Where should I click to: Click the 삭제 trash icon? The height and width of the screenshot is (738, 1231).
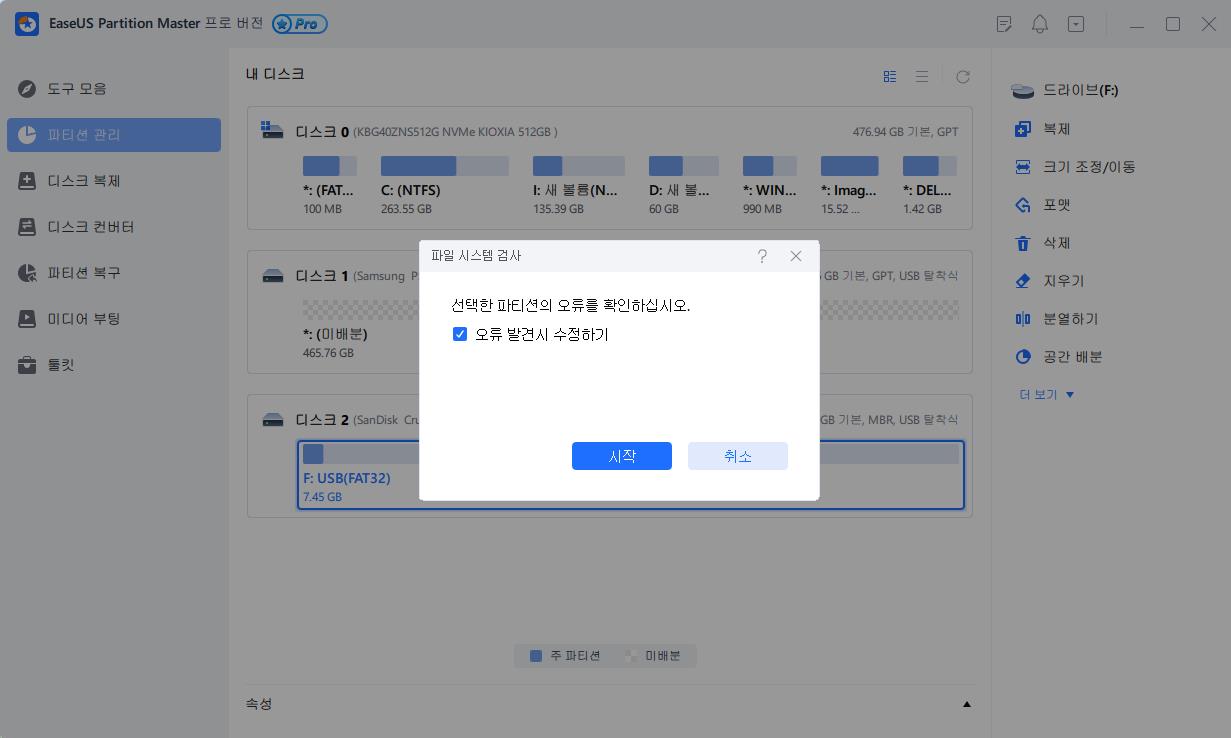coord(1022,243)
